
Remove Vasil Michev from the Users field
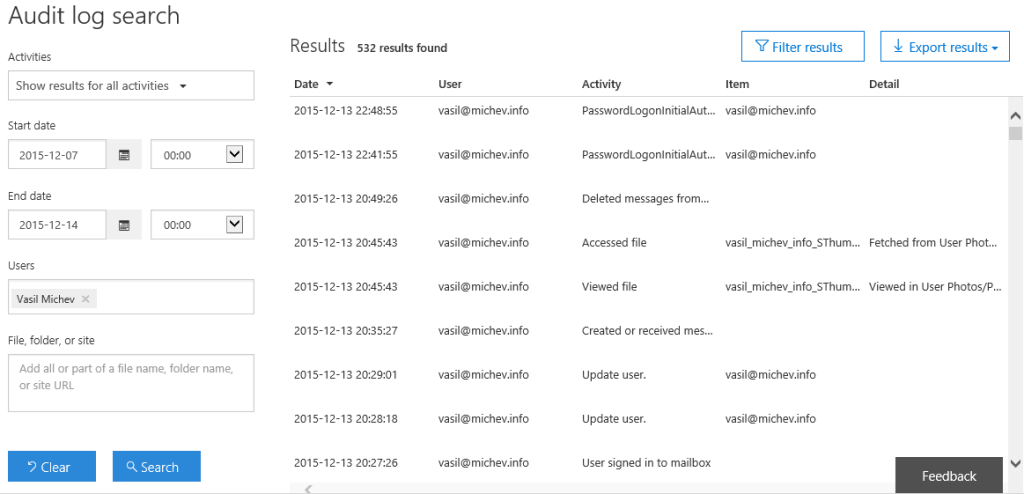pyautogui.click(x=85, y=299)
